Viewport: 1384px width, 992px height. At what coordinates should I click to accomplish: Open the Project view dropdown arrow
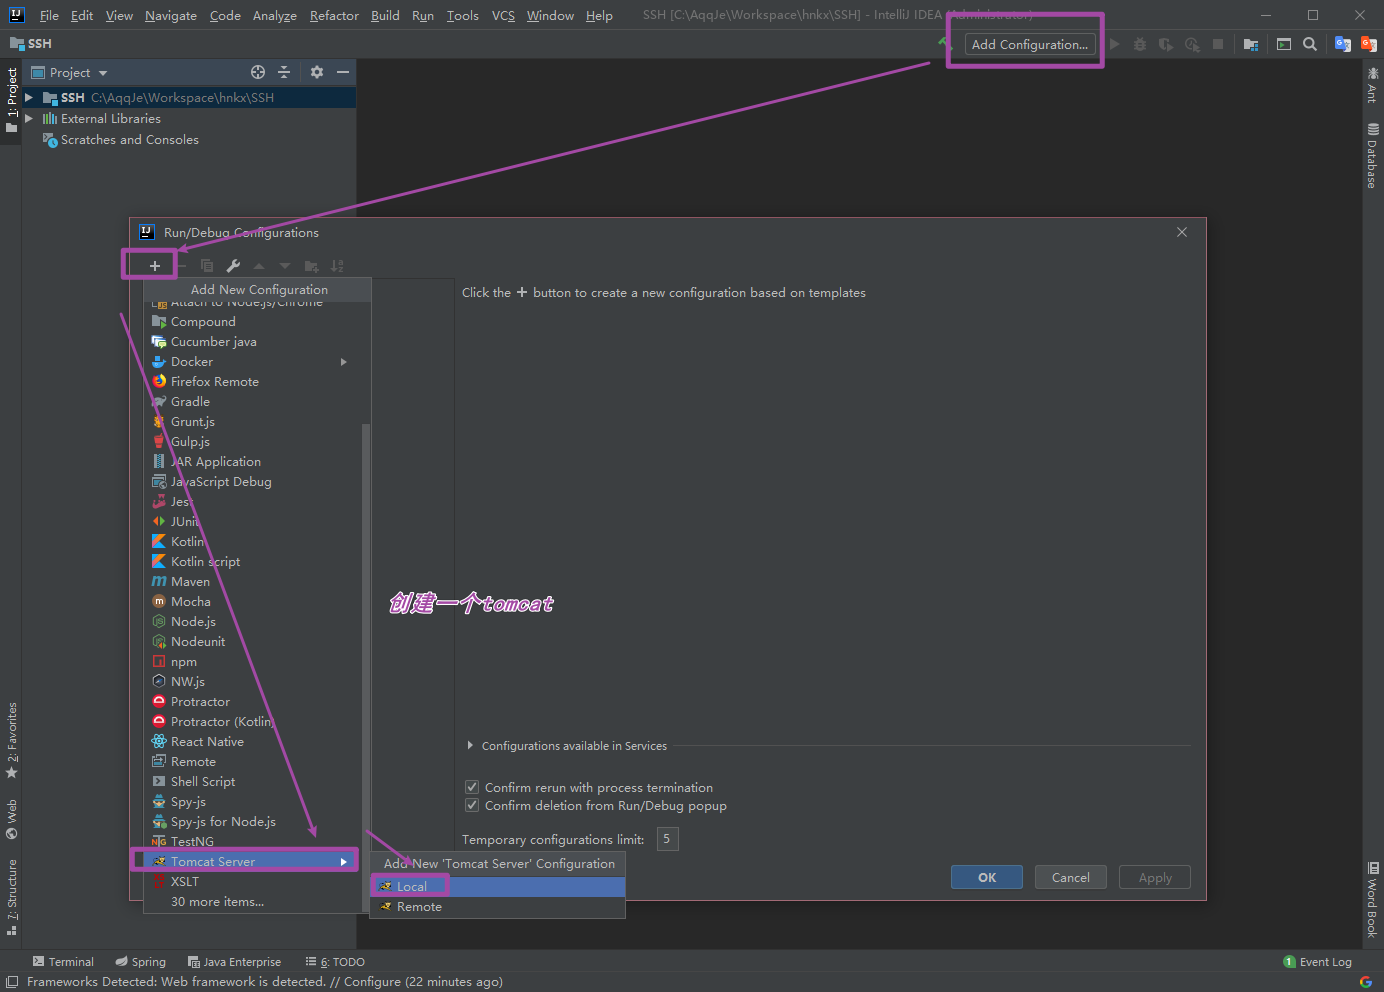click(103, 73)
